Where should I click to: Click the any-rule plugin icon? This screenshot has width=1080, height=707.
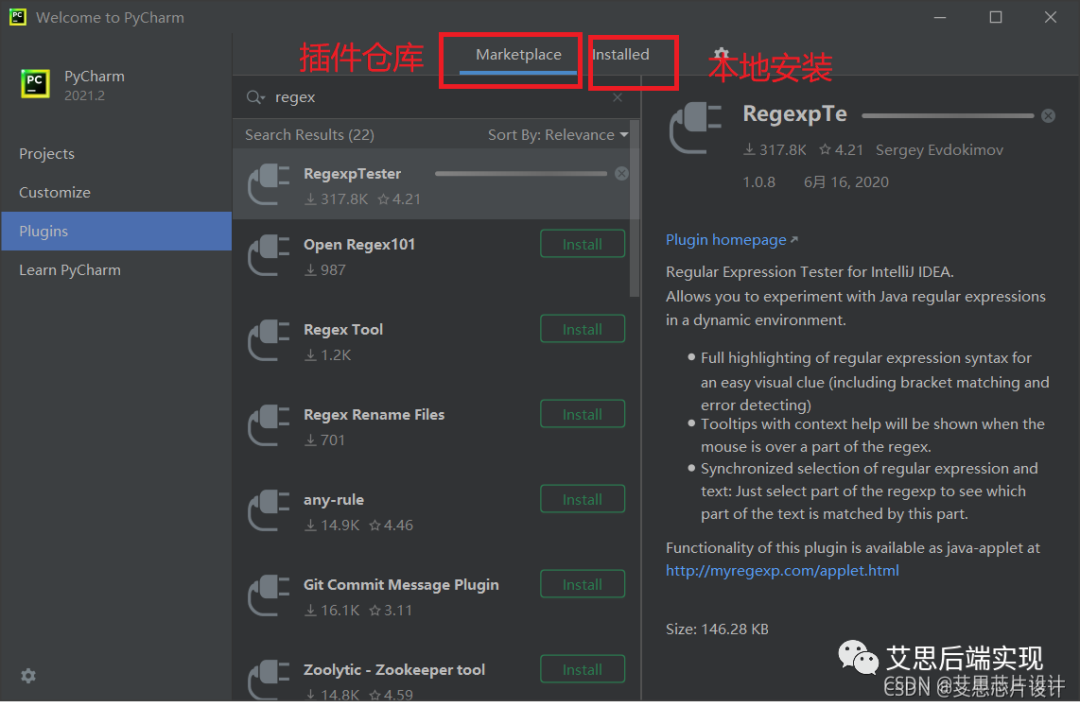268,511
